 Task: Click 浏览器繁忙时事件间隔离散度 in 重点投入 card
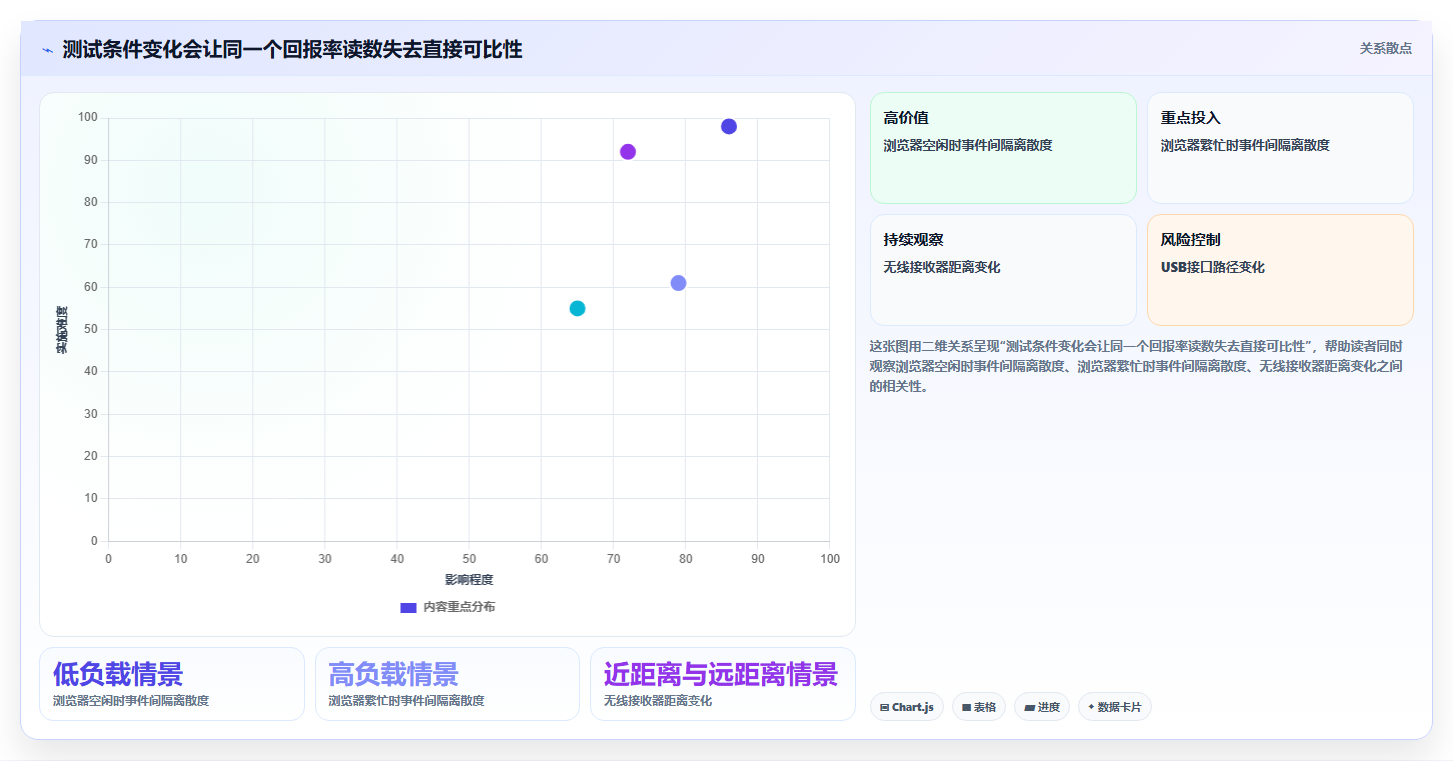coord(1245,145)
